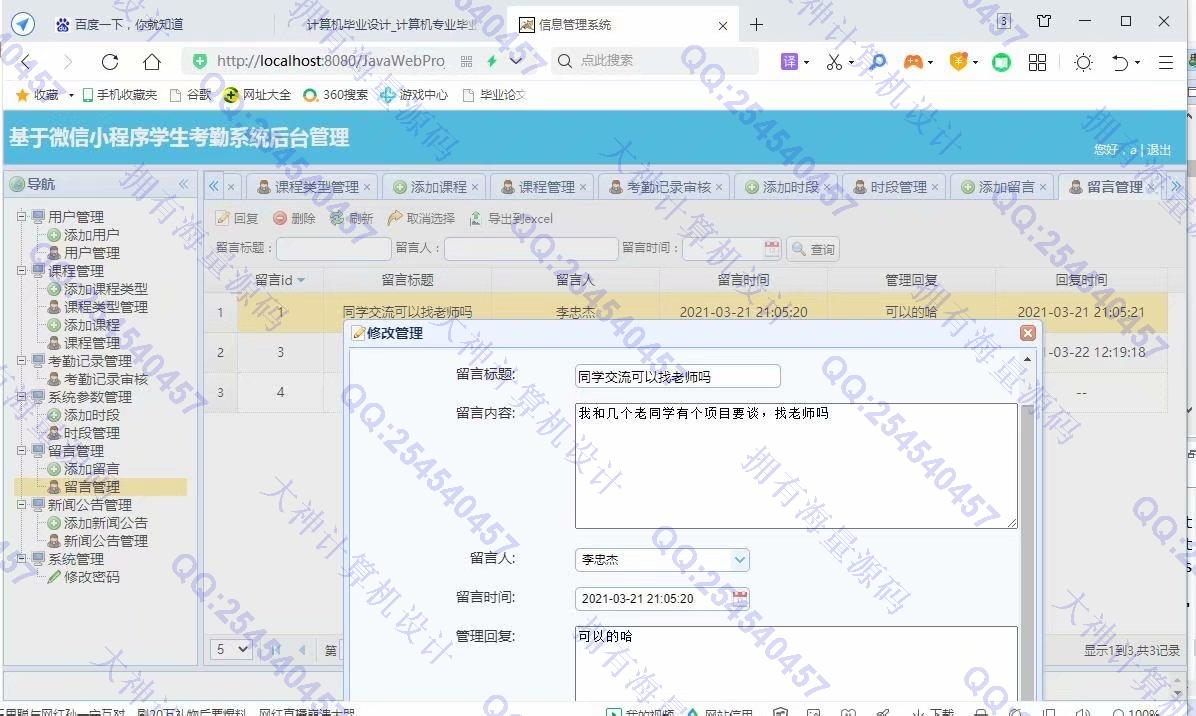Refresh the browser page

pyautogui.click(x=110, y=62)
